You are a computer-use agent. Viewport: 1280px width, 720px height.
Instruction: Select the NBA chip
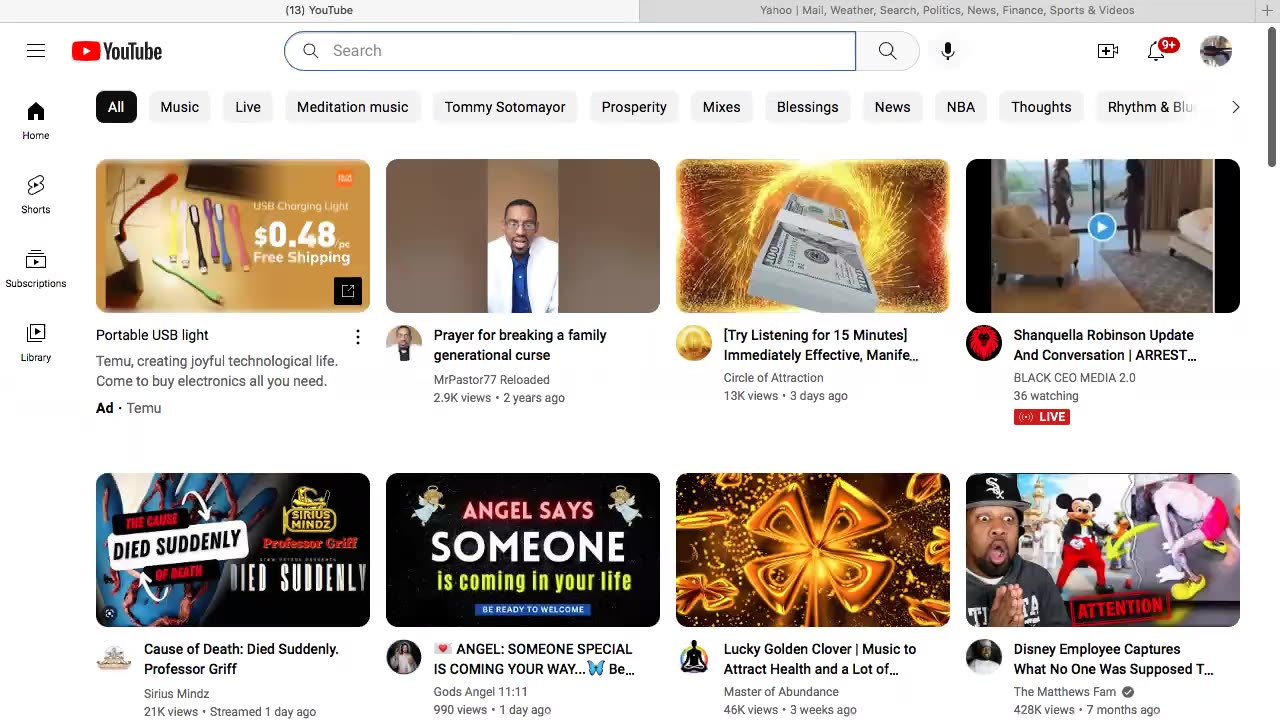click(x=961, y=107)
